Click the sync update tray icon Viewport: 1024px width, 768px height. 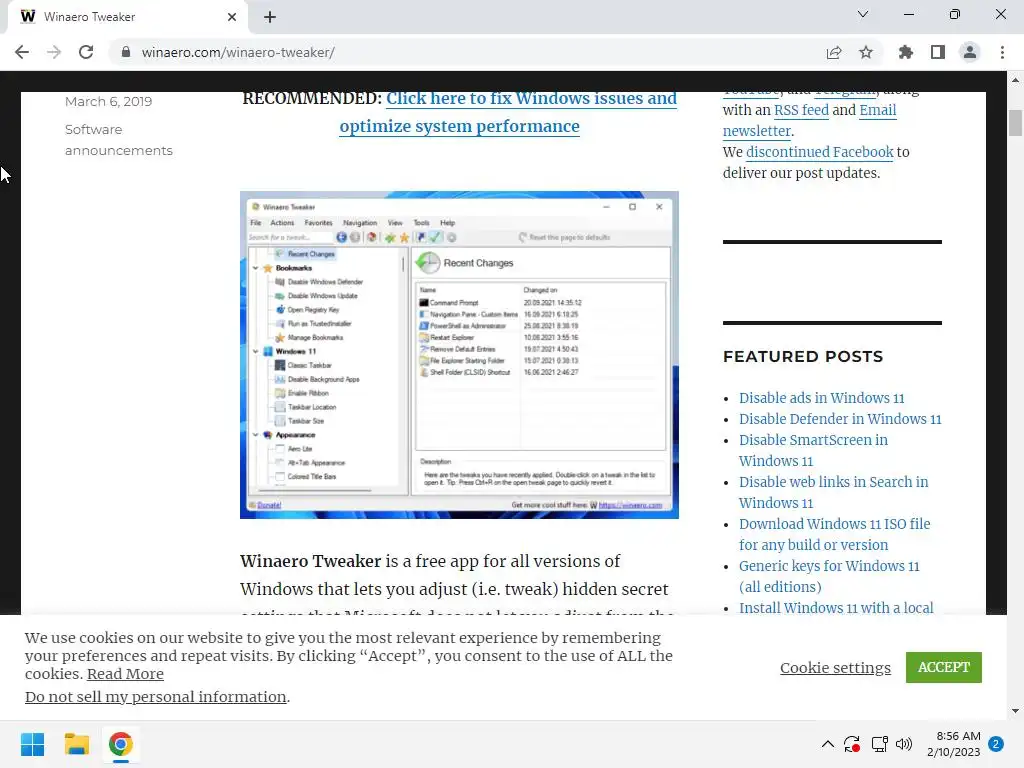852,744
